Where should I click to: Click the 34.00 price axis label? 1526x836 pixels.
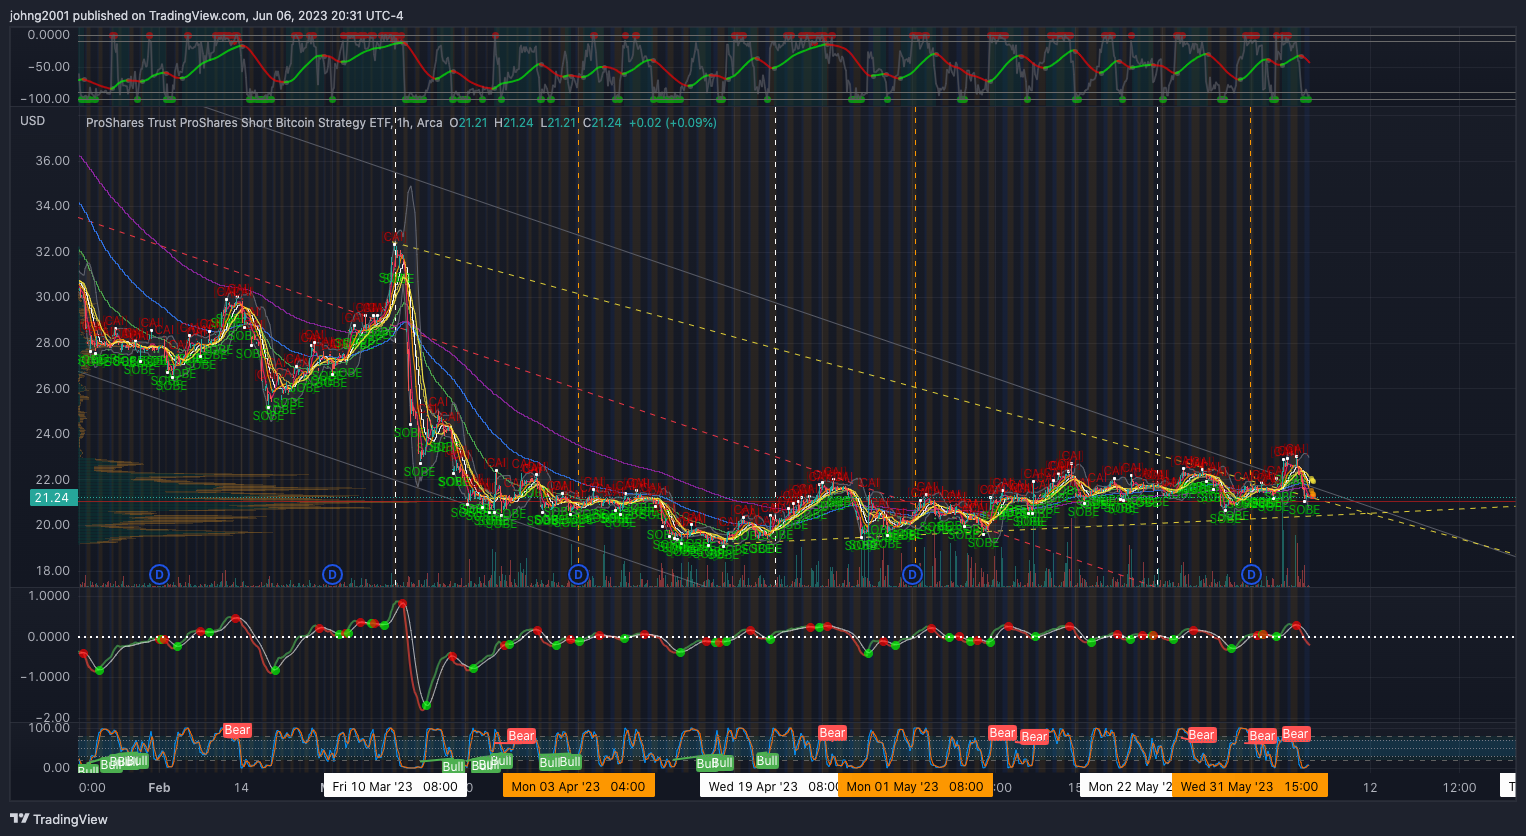(53, 206)
